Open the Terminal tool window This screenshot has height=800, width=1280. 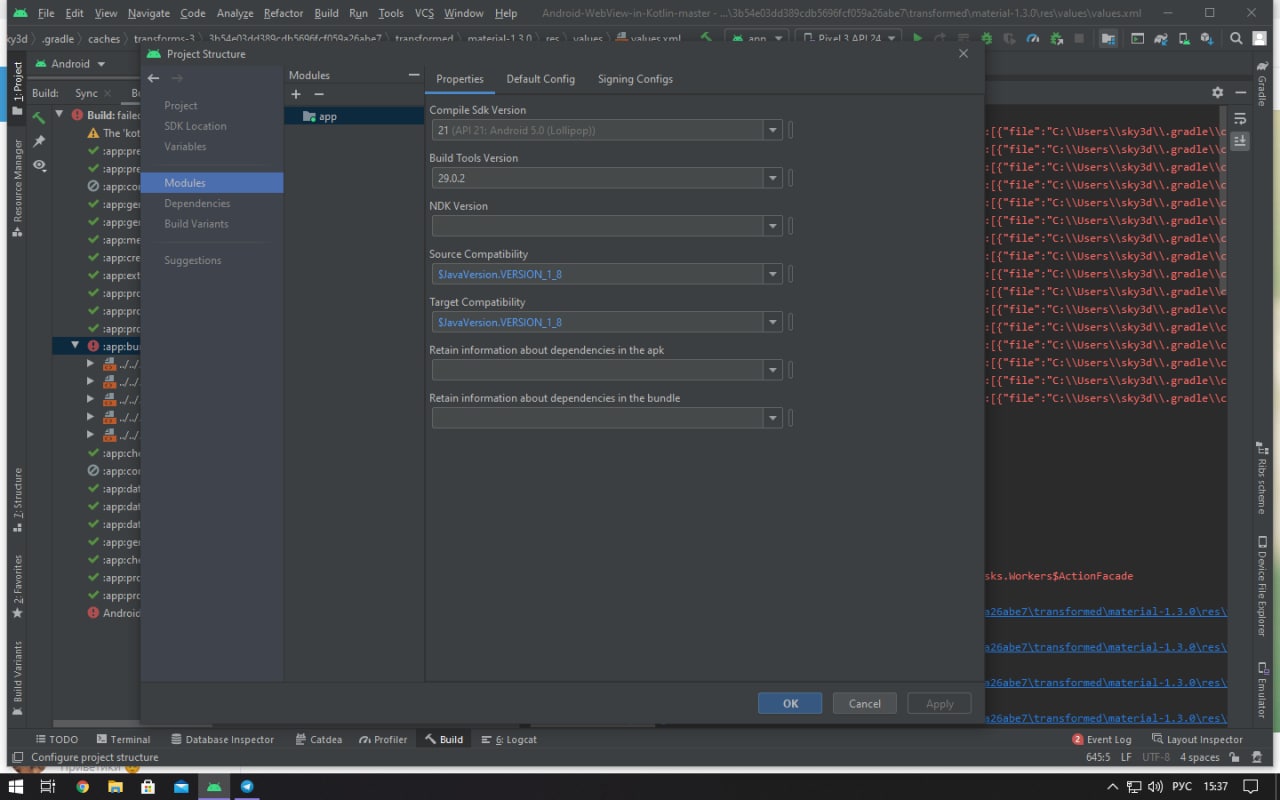click(123, 739)
